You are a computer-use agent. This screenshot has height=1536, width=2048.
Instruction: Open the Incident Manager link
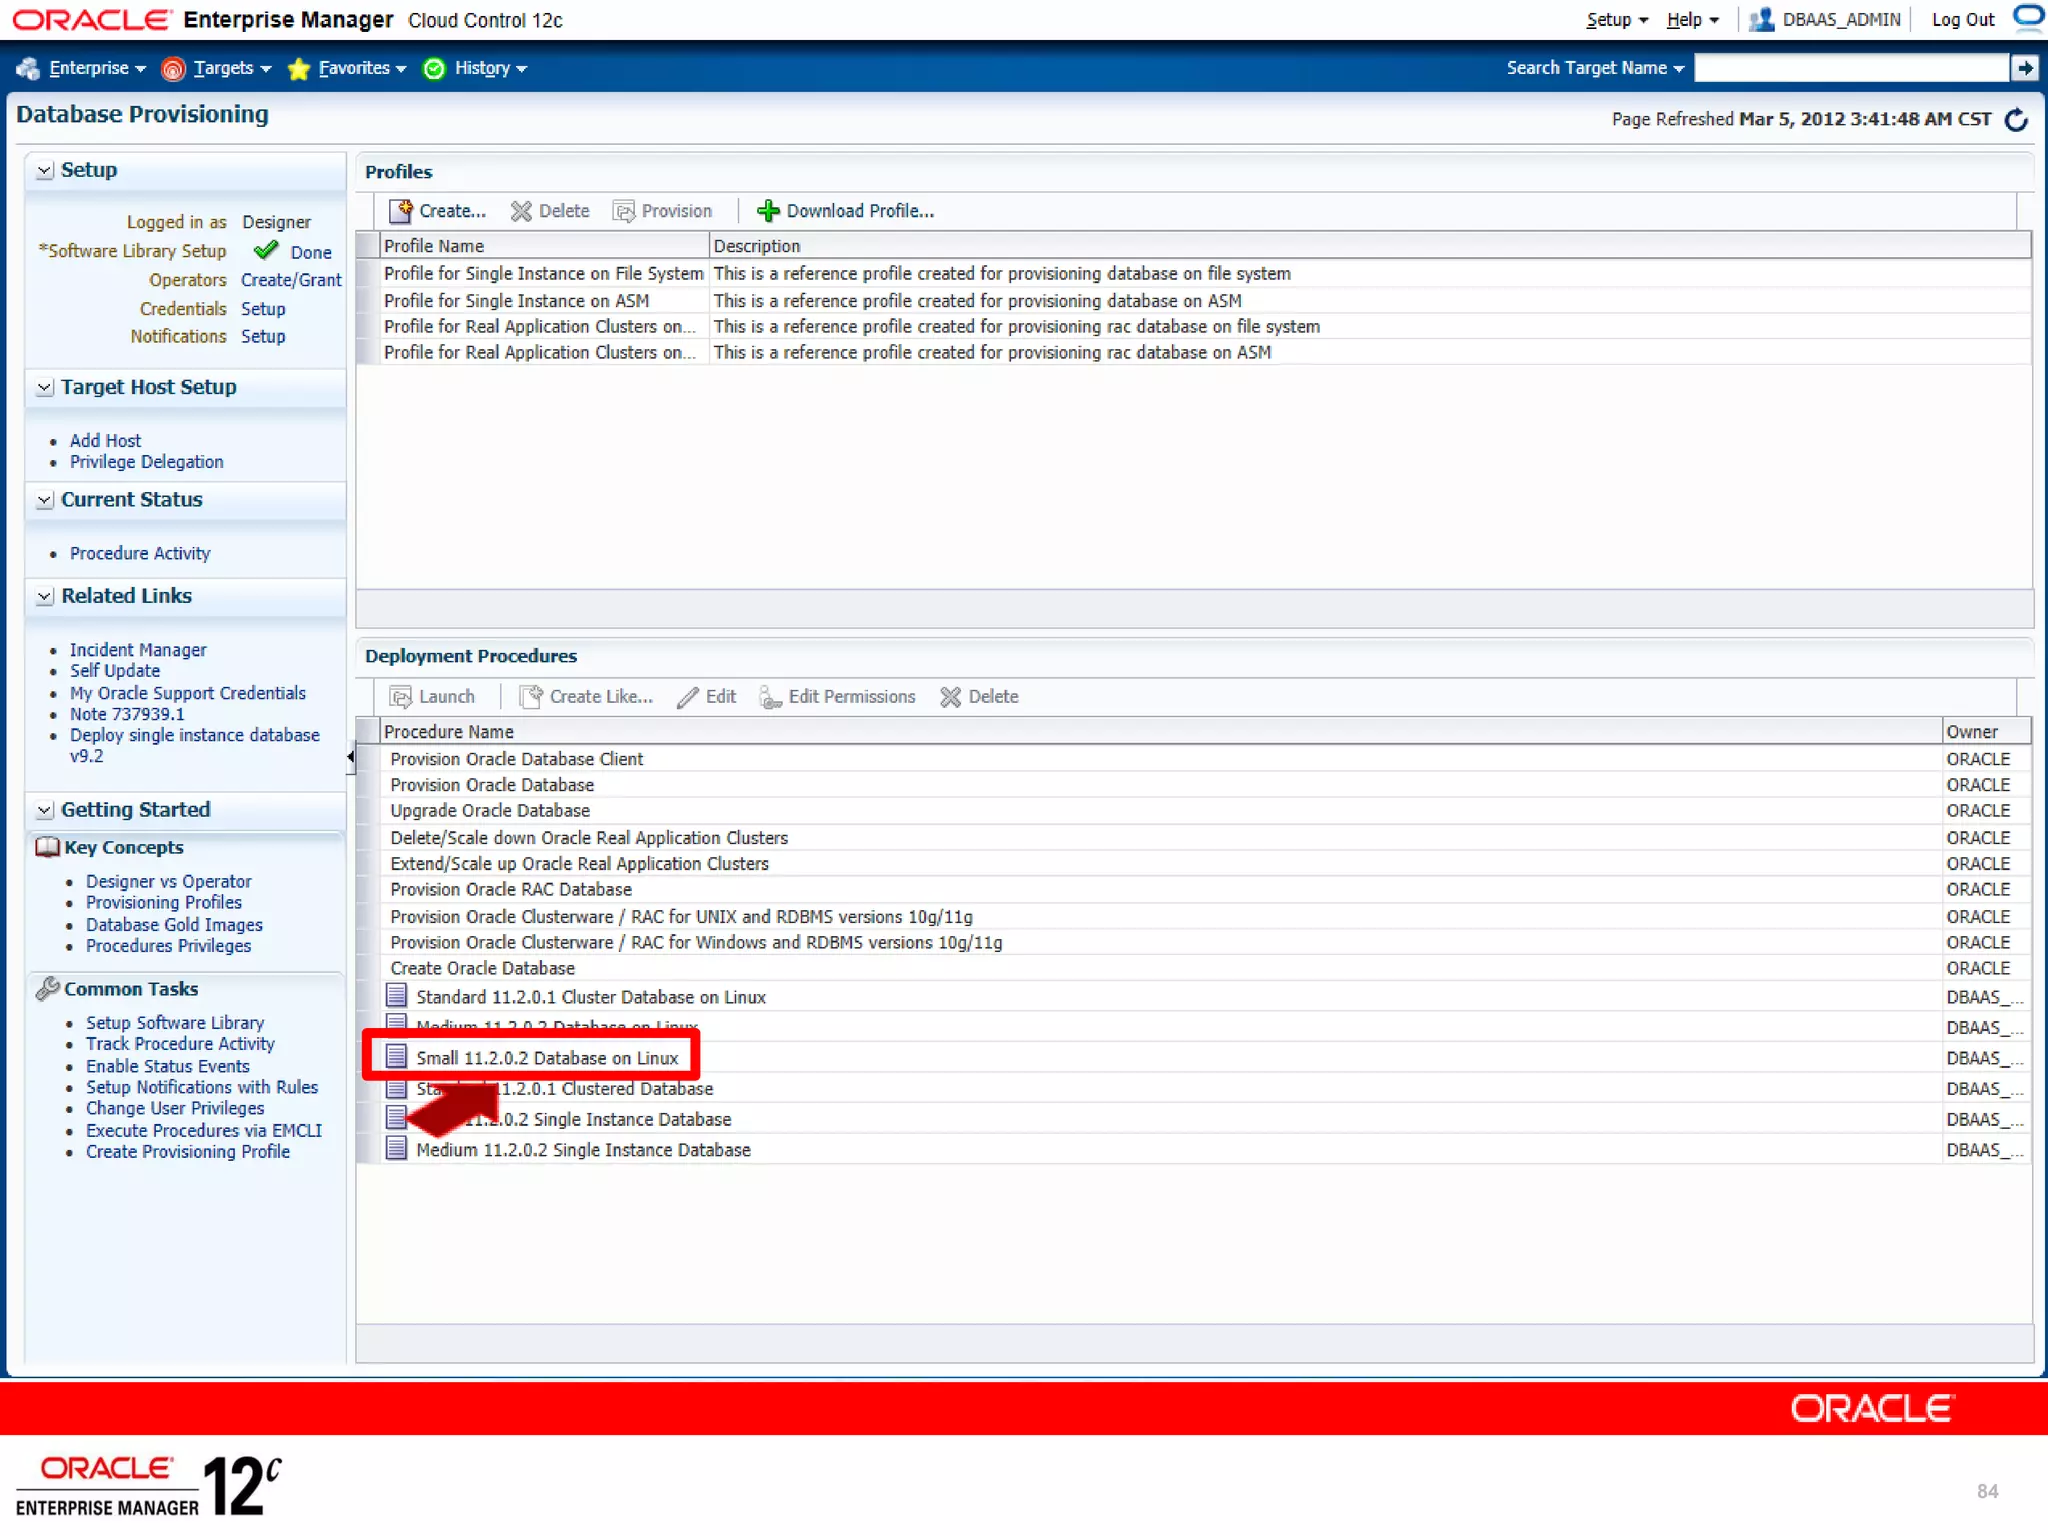(x=138, y=650)
